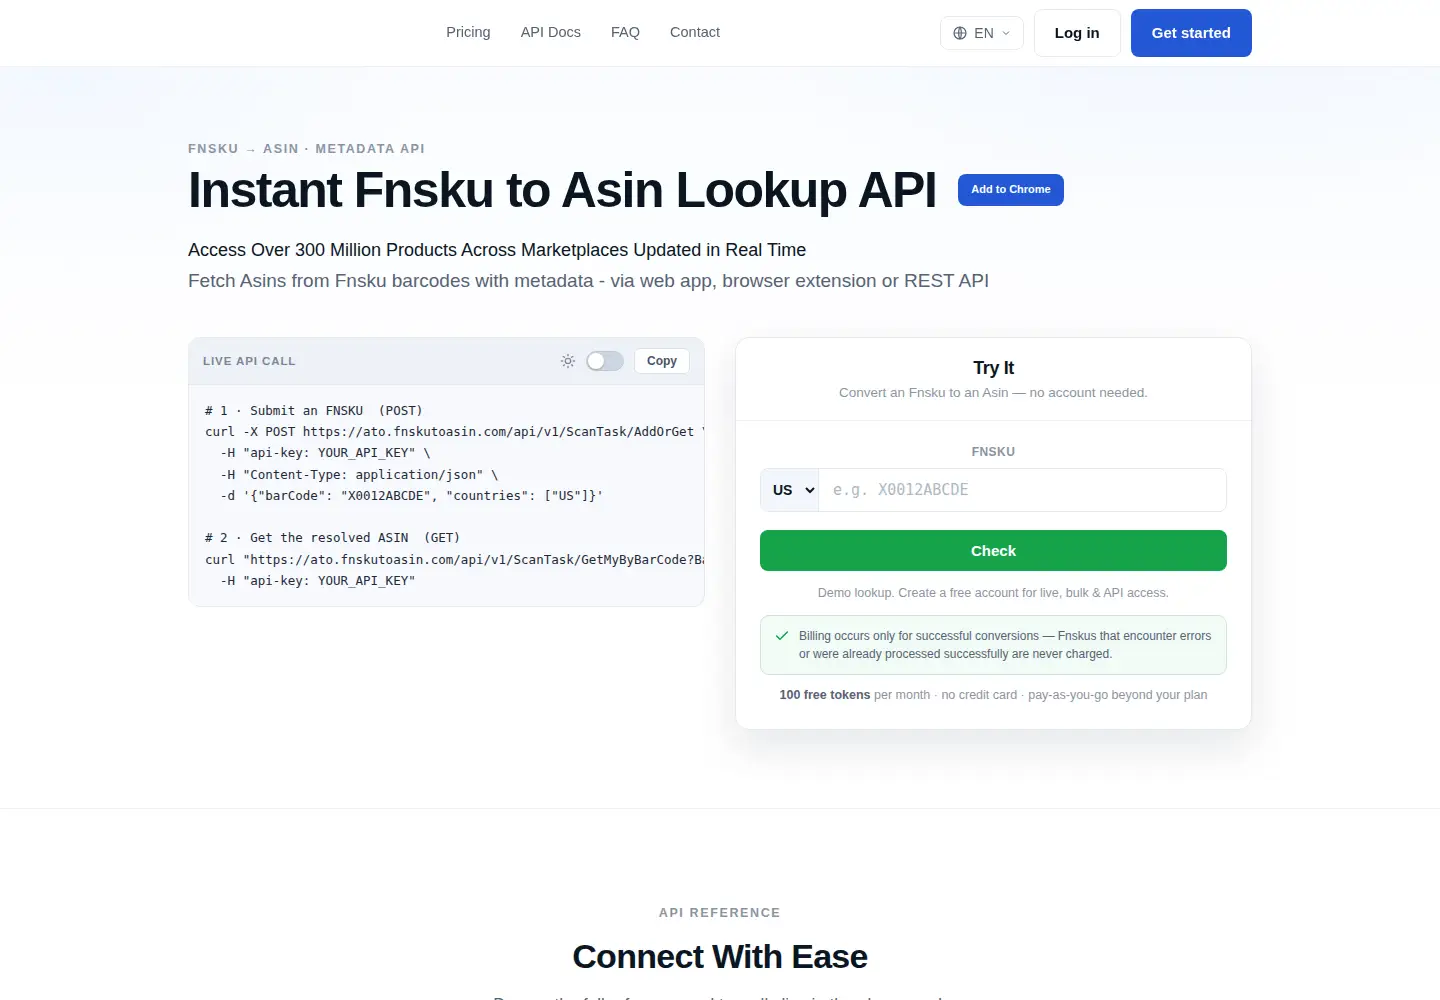Click the "FNSKU" label above the input
Image resolution: width=1440 pixels, height=1000 pixels.
point(993,452)
